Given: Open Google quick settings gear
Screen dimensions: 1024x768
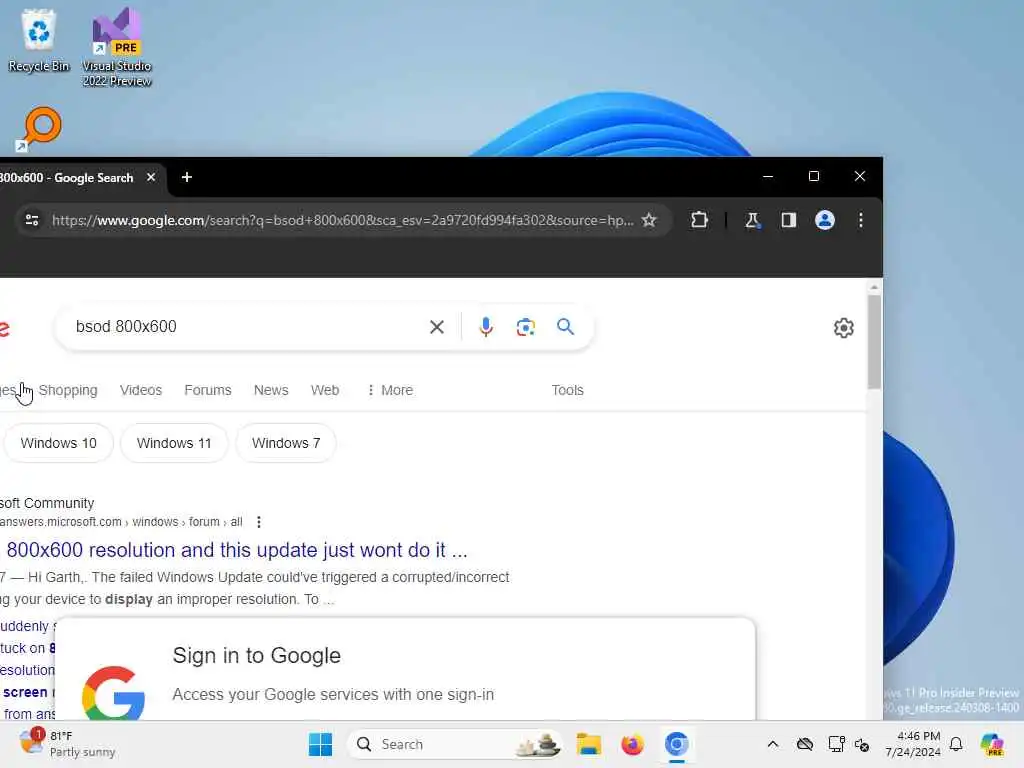Looking at the screenshot, I should [x=844, y=328].
